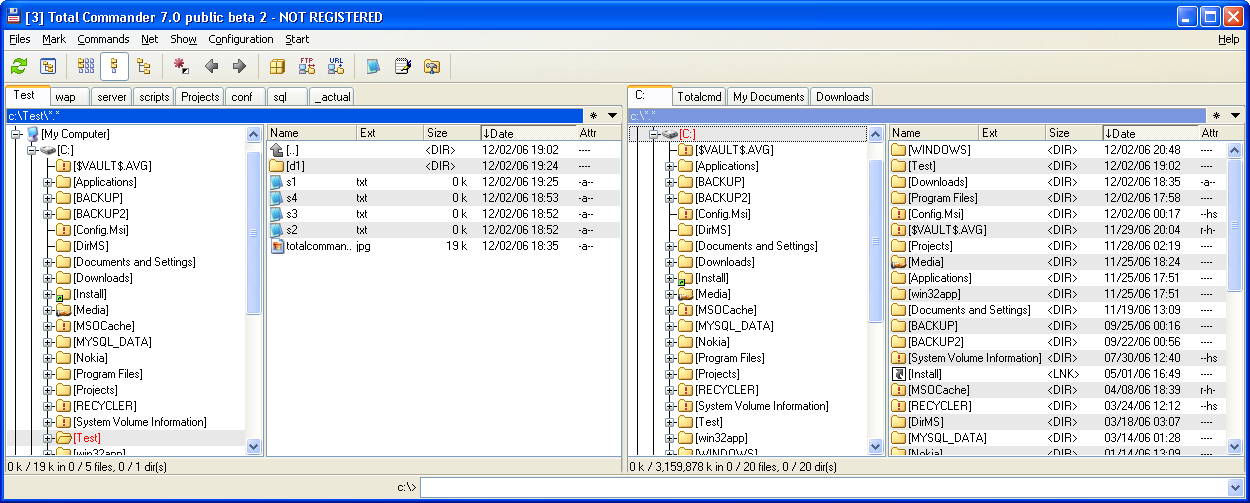Click the folder with tools toolbar icon

(x=432, y=67)
